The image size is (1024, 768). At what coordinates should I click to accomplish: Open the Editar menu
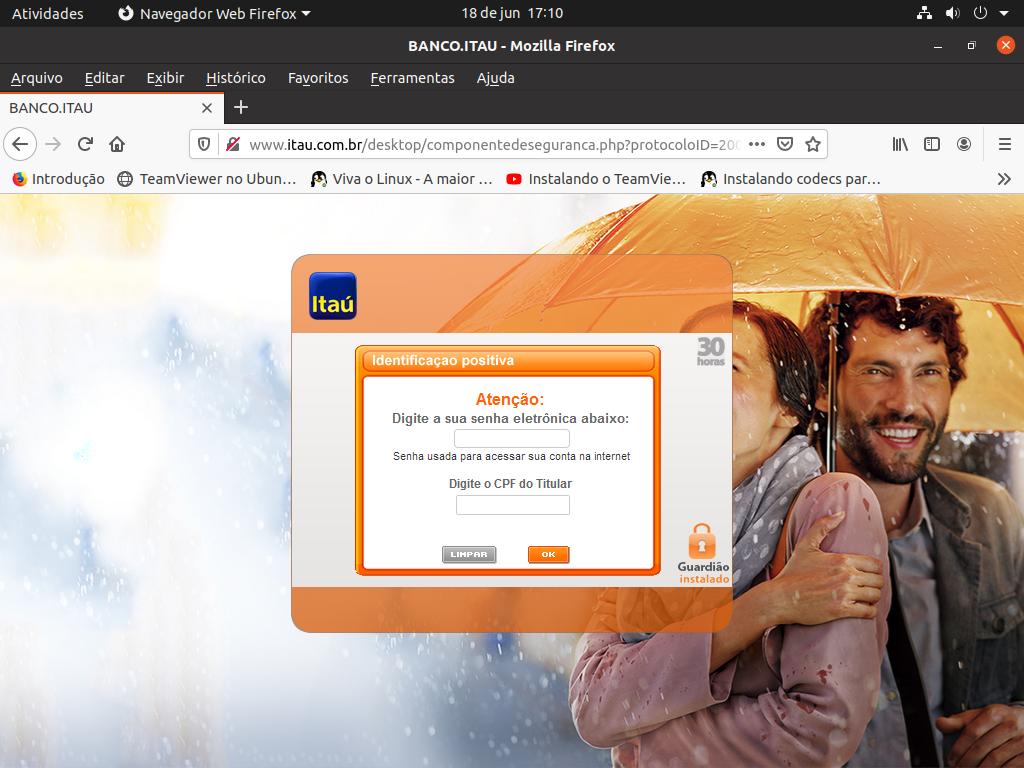pos(104,78)
